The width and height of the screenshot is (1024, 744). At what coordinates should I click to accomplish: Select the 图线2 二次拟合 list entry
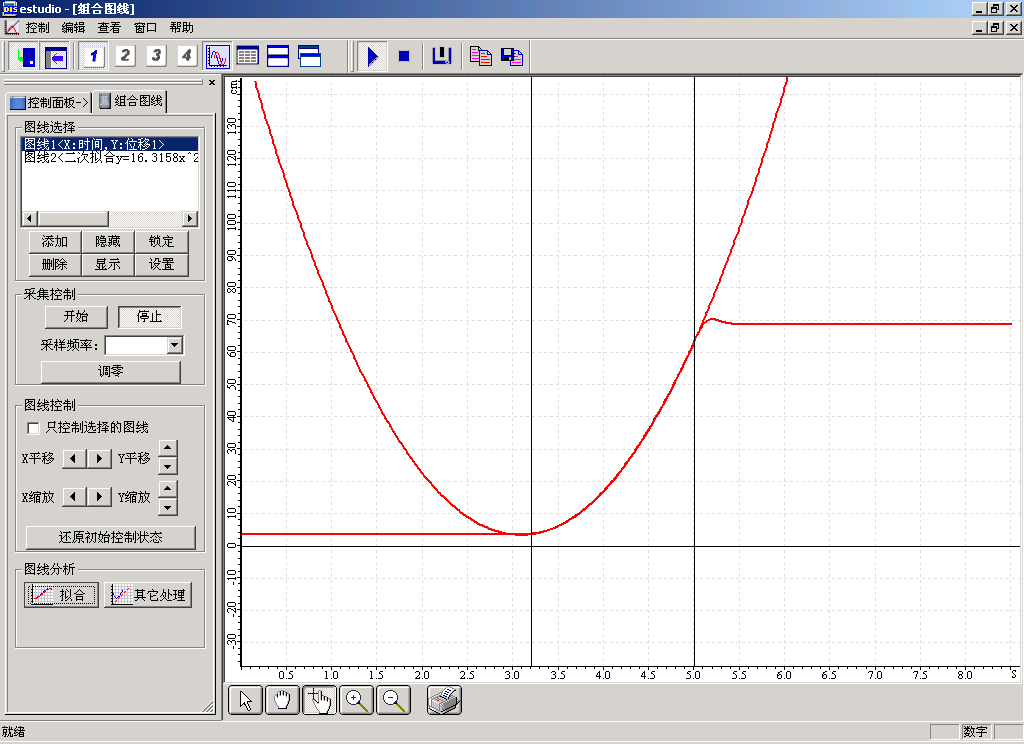(x=110, y=158)
